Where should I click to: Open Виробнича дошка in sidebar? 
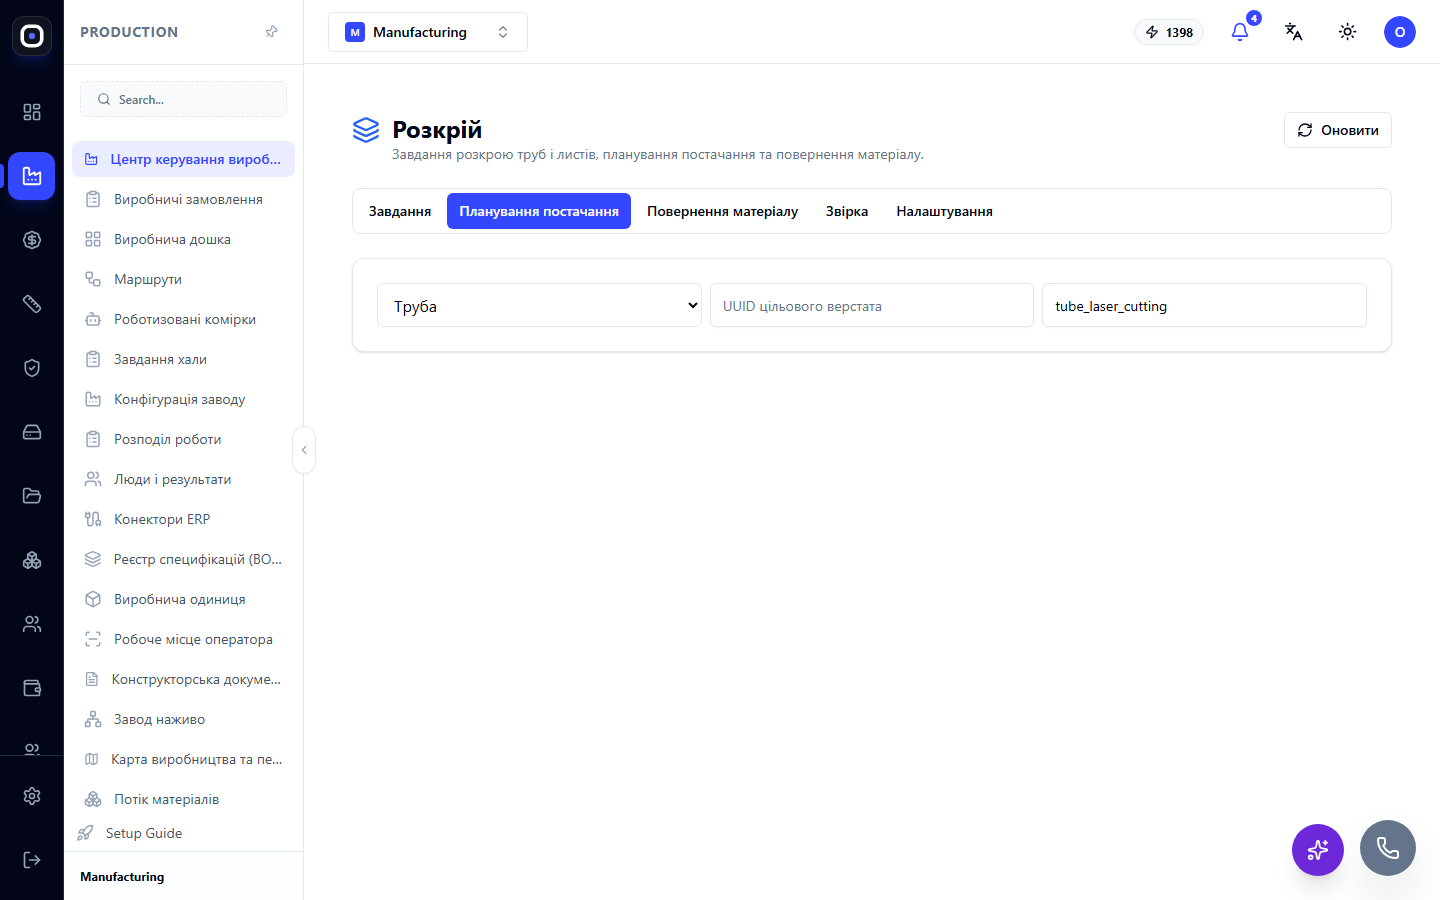(183, 239)
